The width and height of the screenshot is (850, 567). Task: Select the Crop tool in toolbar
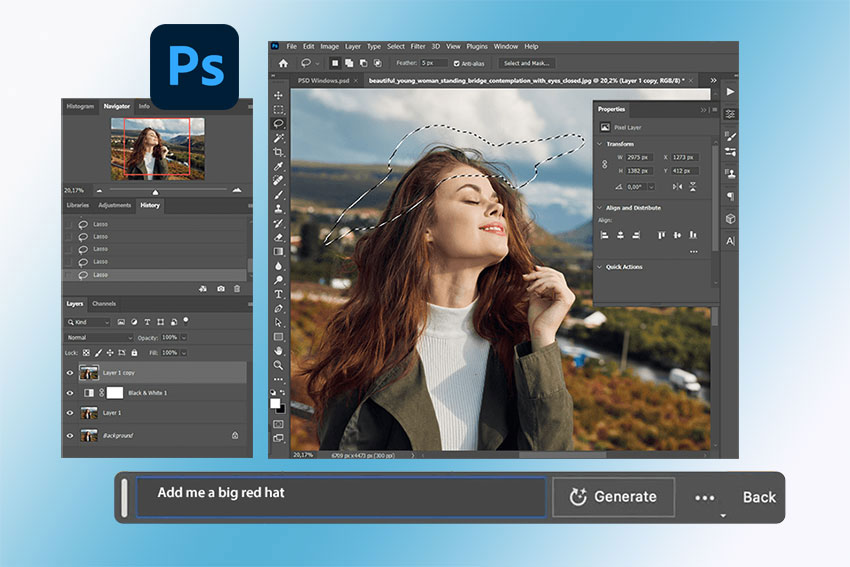279,152
